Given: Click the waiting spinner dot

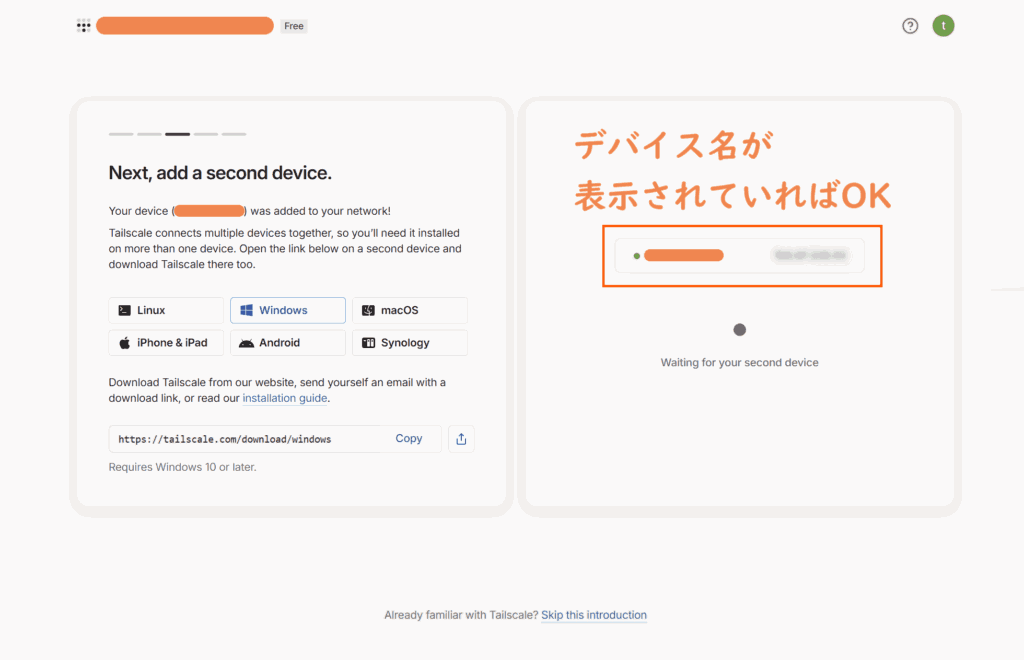Looking at the screenshot, I should (x=740, y=330).
